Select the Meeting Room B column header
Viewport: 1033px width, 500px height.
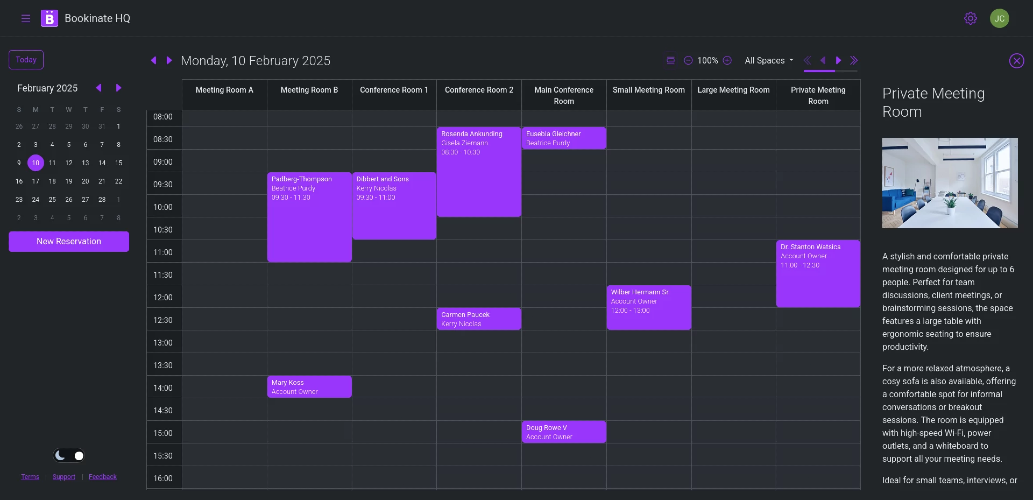(x=310, y=94)
